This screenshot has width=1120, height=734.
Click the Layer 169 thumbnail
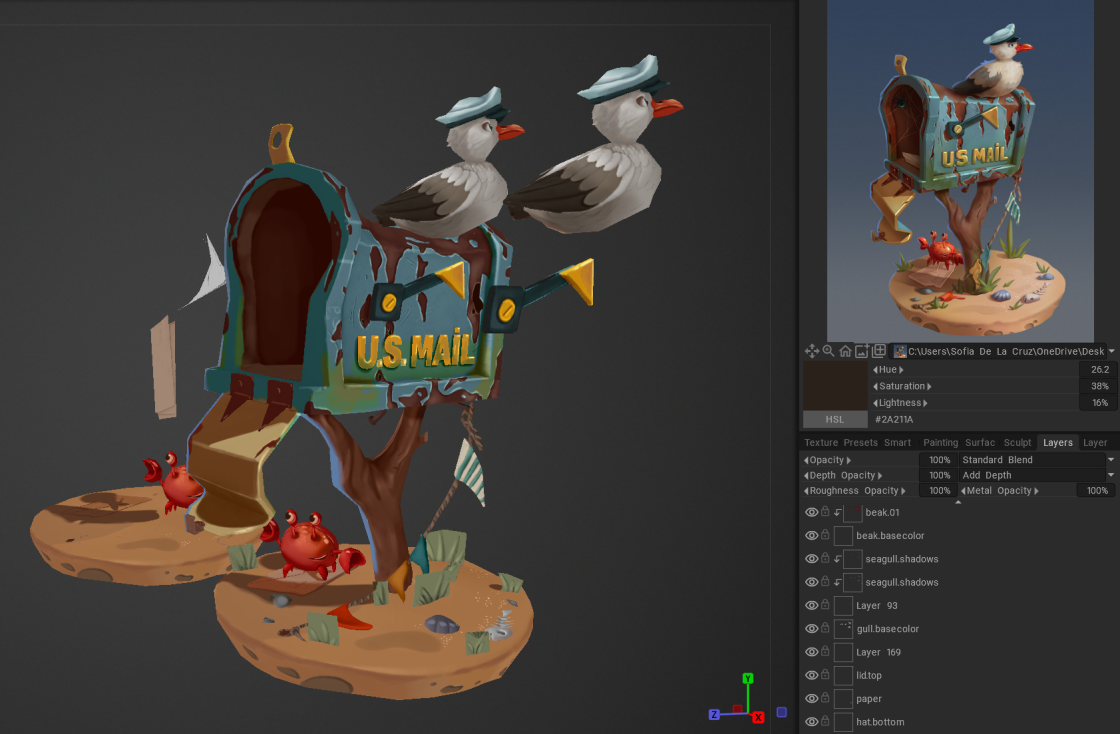click(844, 652)
